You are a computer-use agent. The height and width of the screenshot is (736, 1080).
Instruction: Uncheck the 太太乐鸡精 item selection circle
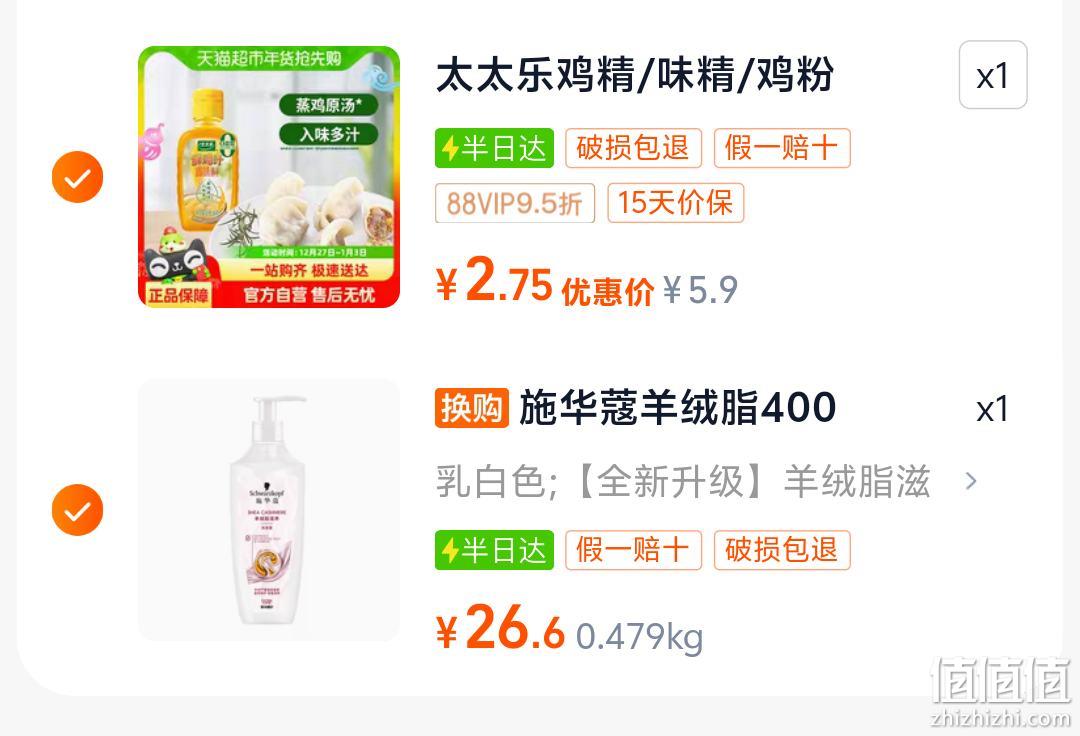pyautogui.click(x=77, y=177)
